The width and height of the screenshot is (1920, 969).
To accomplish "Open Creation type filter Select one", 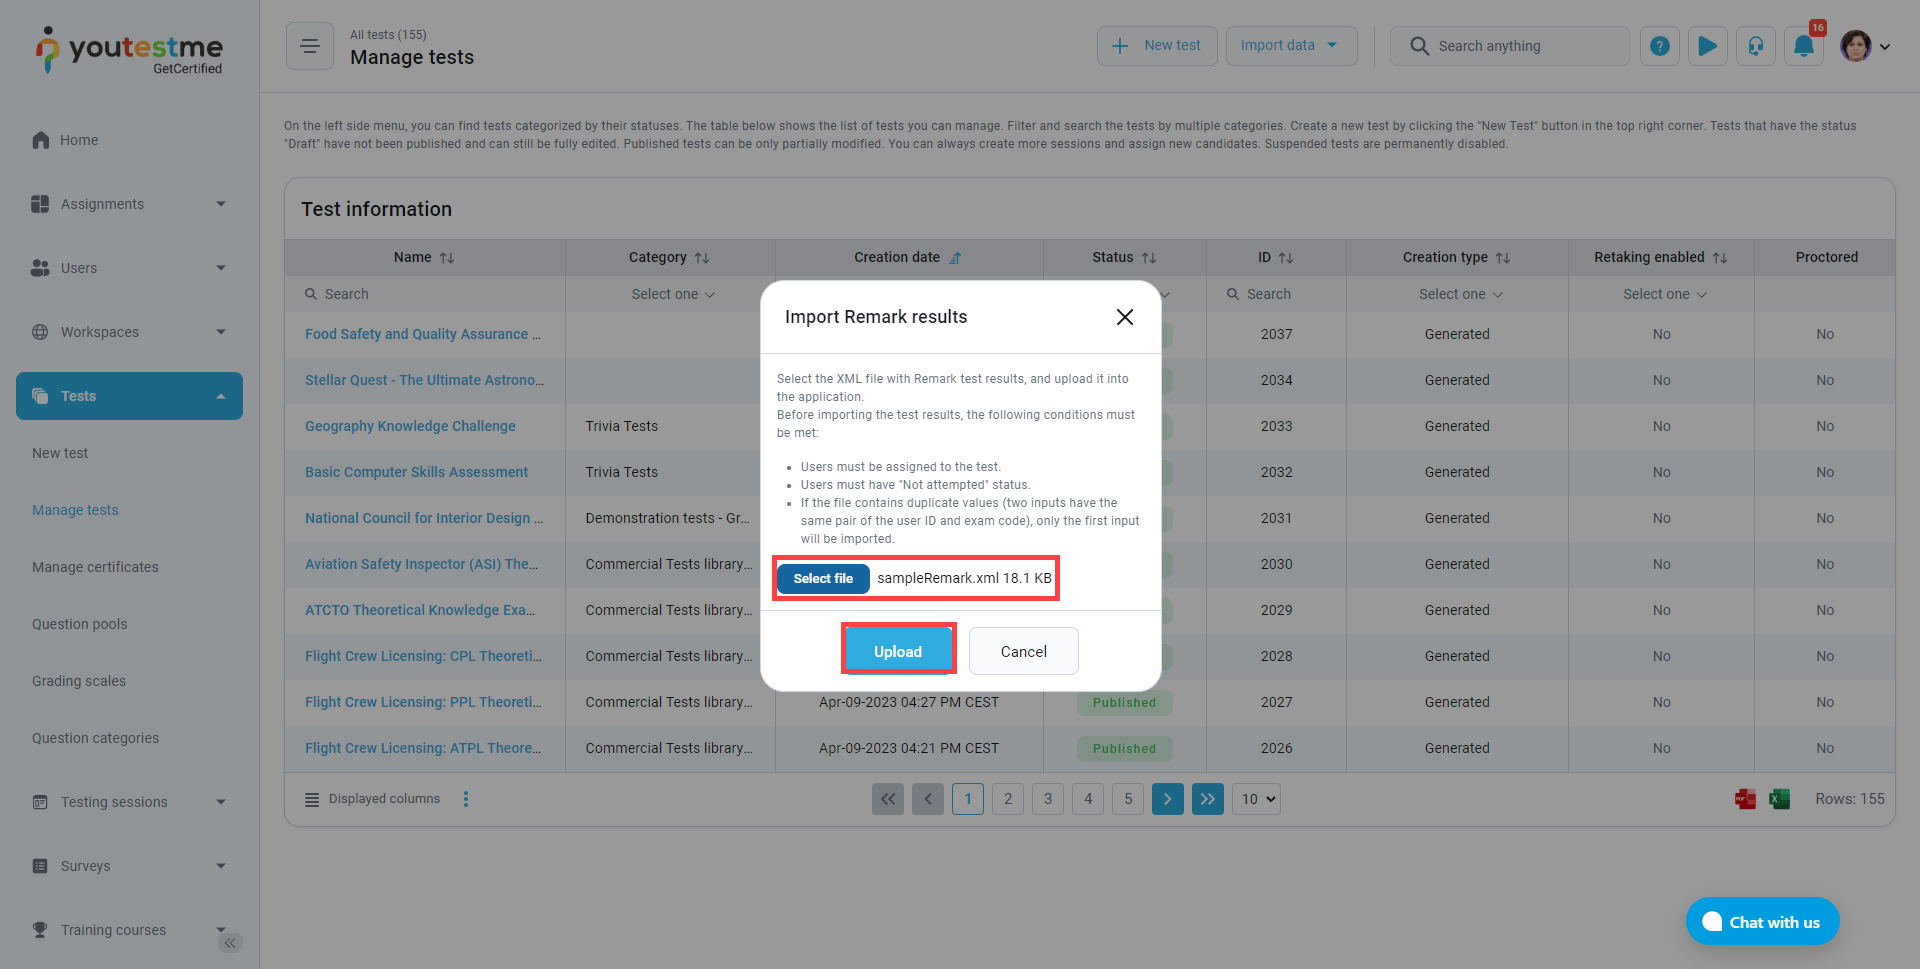I will (1459, 294).
